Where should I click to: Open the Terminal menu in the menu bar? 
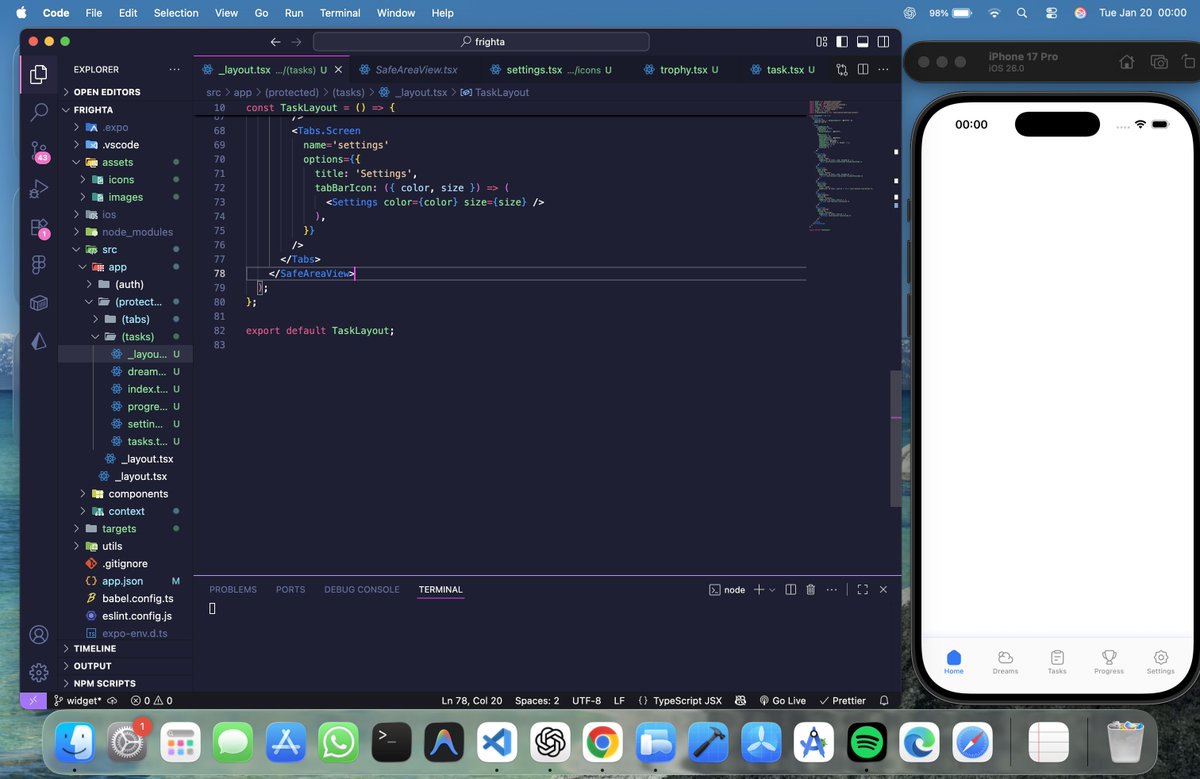[339, 13]
